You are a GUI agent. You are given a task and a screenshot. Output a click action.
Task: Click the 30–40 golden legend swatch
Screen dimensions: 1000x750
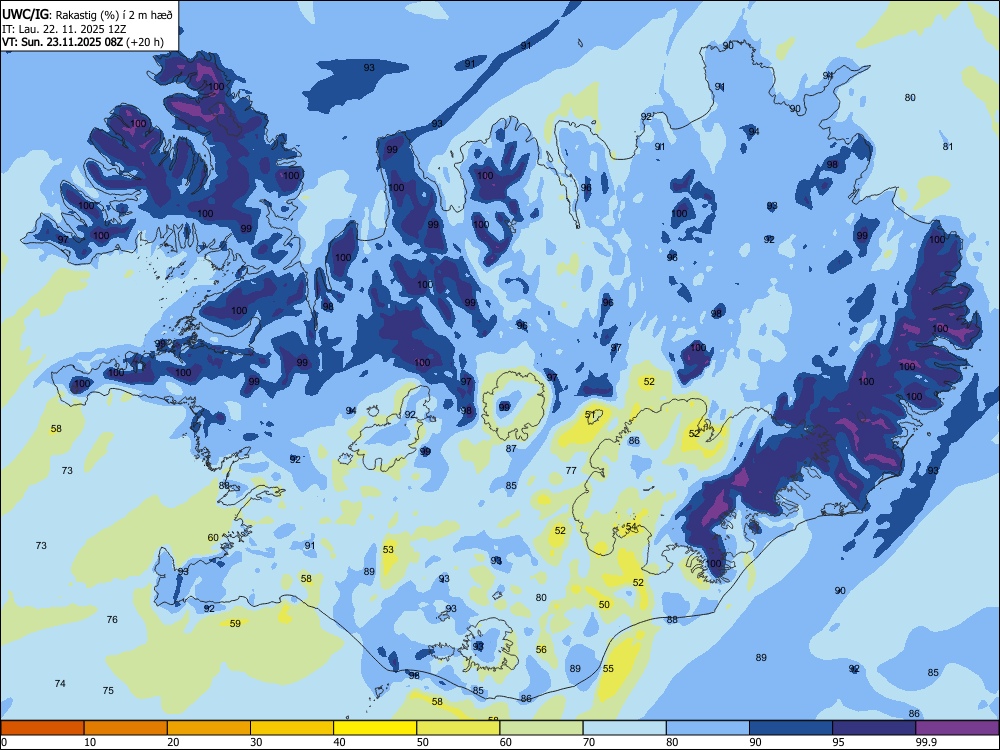point(292,728)
